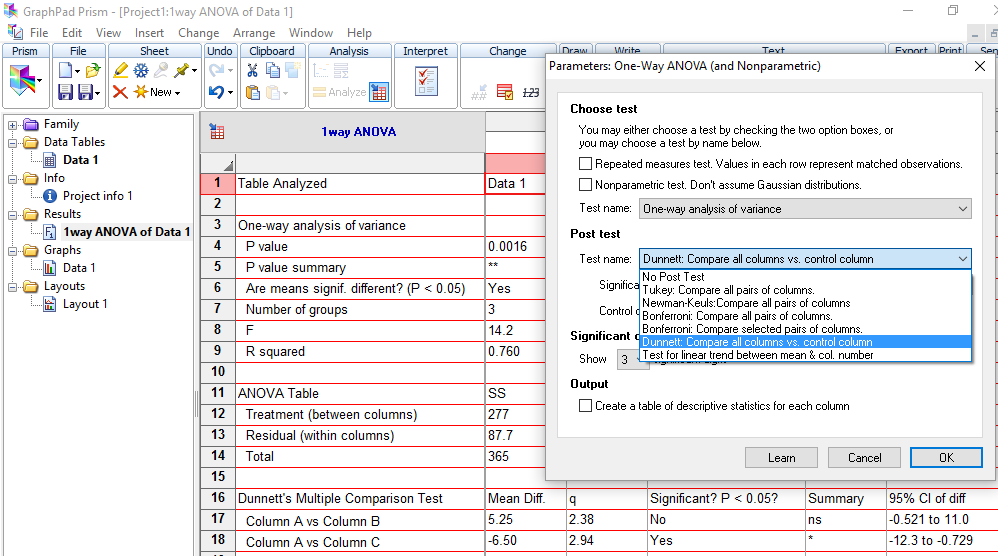Collapse the Post test Dunnett dropdown arrow
The width and height of the screenshot is (998, 556).
[962, 259]
